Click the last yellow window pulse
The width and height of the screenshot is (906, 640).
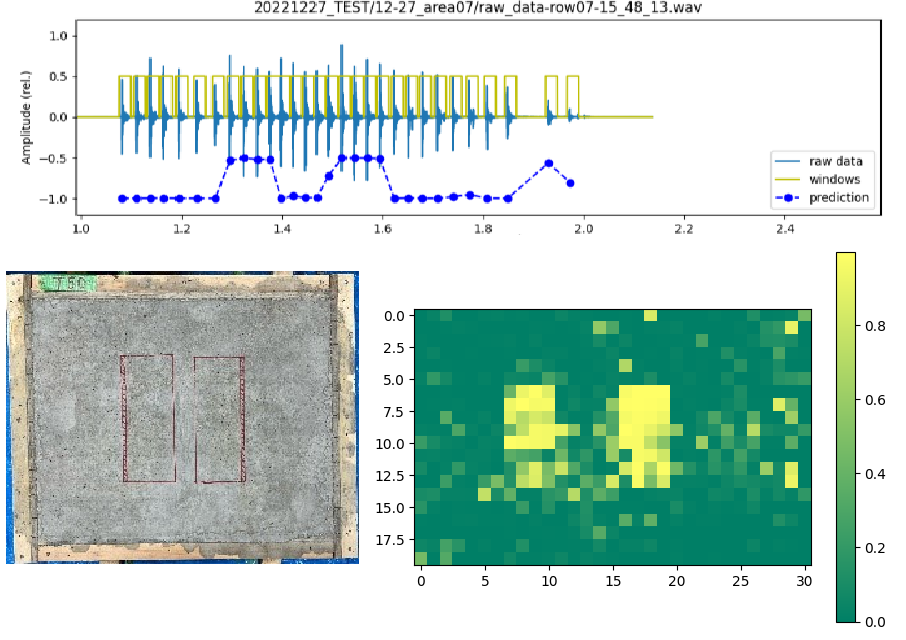(x=572, y=95)
